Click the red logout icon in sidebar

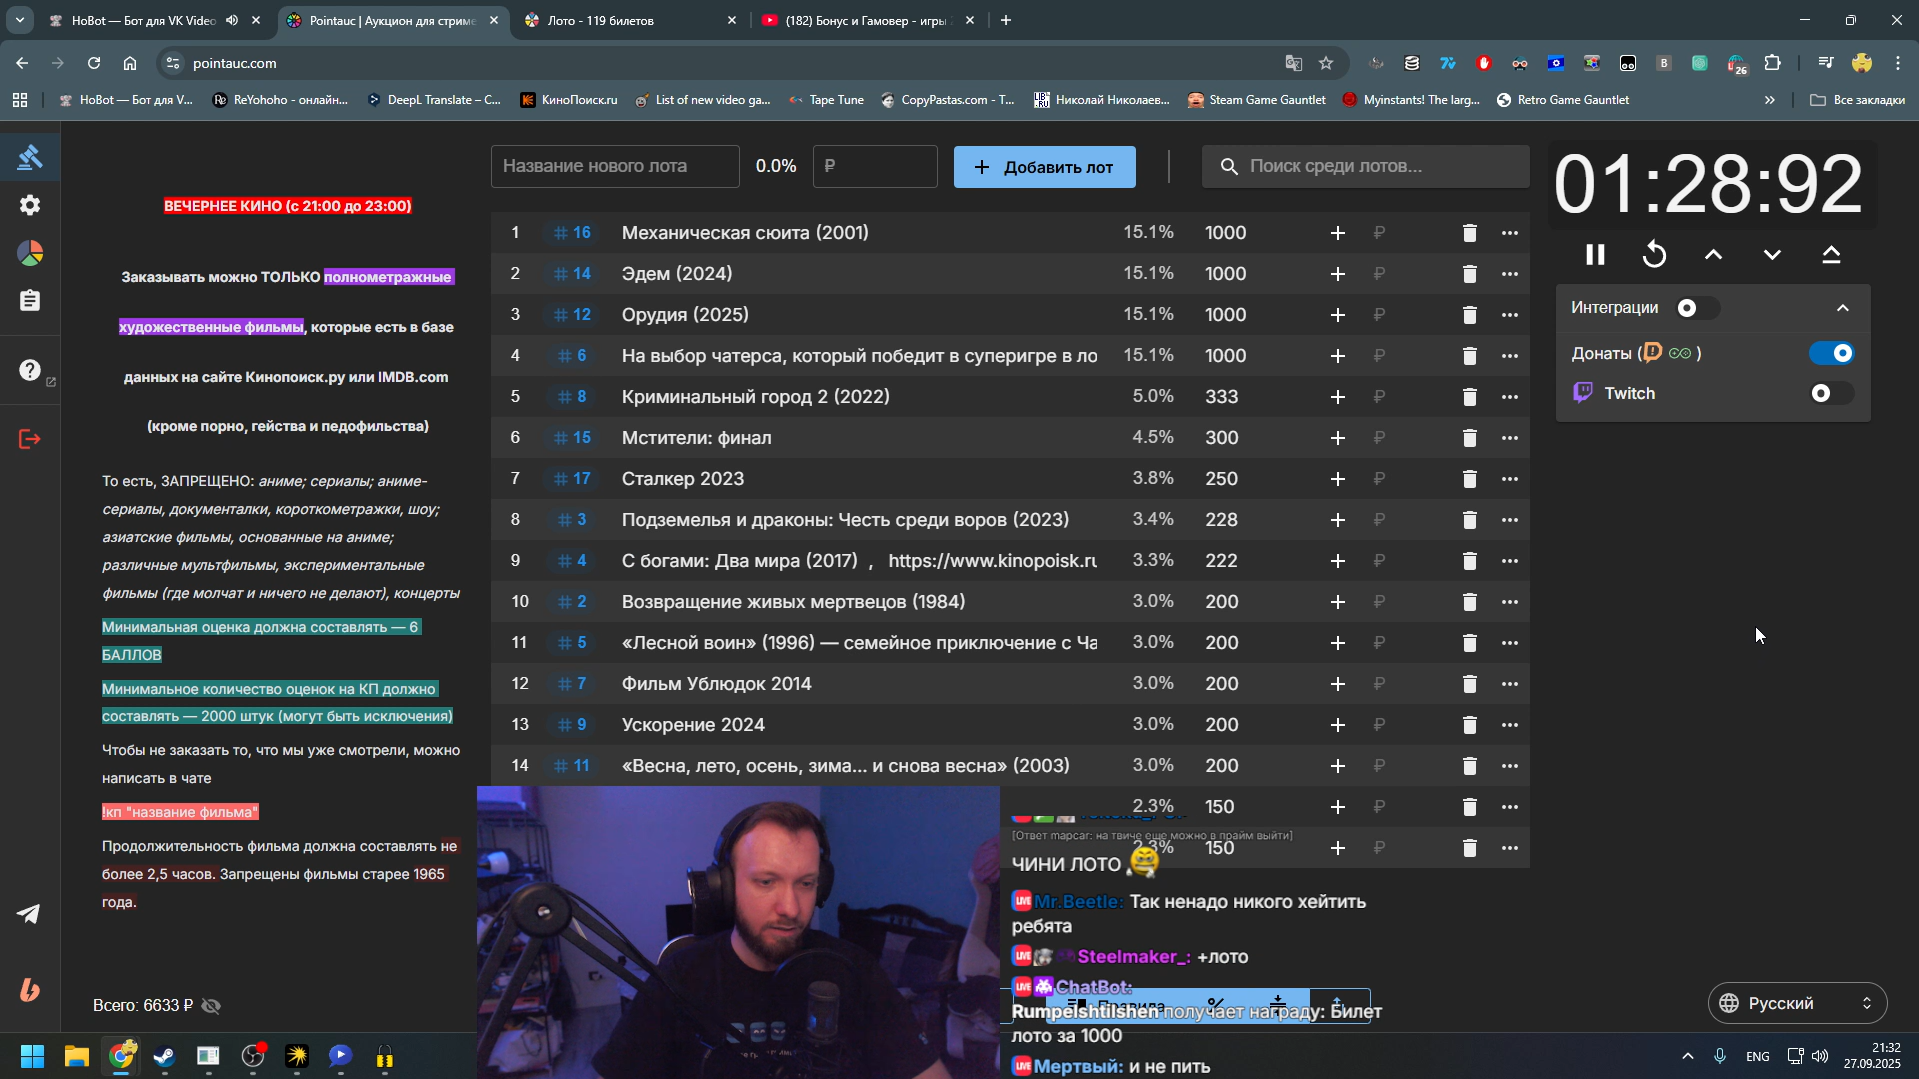[30, 439]
